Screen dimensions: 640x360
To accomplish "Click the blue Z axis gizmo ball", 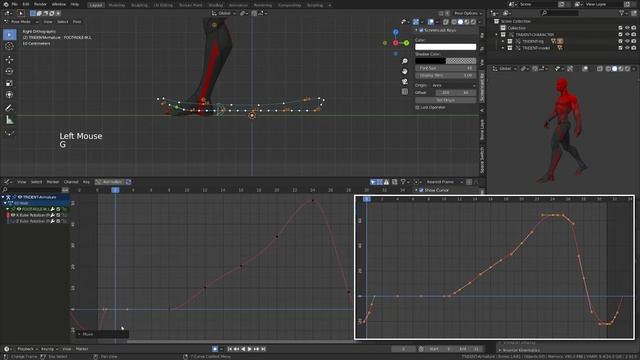I will [x=396, y=32].
